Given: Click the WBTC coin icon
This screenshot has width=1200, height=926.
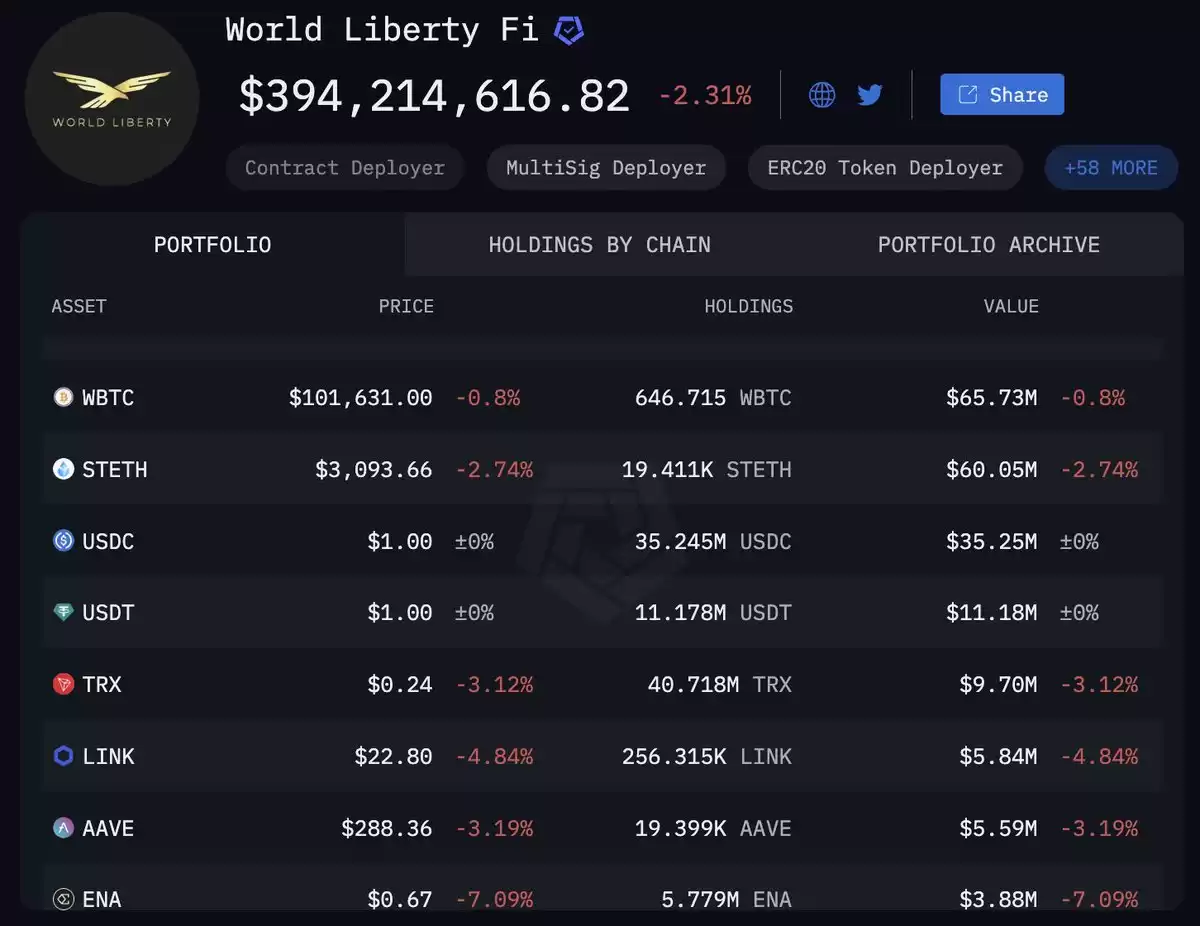Looking at the screenshot, I should [x=64, y=397].
